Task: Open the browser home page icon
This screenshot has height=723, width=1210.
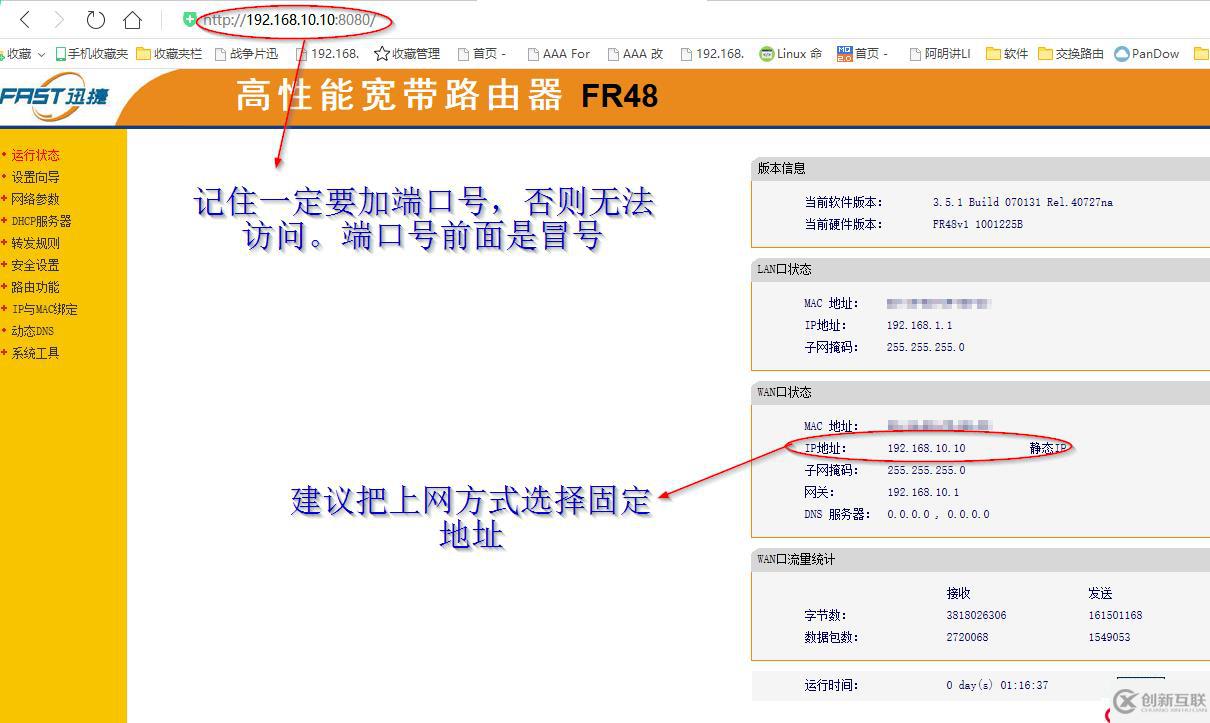Action: point(132,19)
